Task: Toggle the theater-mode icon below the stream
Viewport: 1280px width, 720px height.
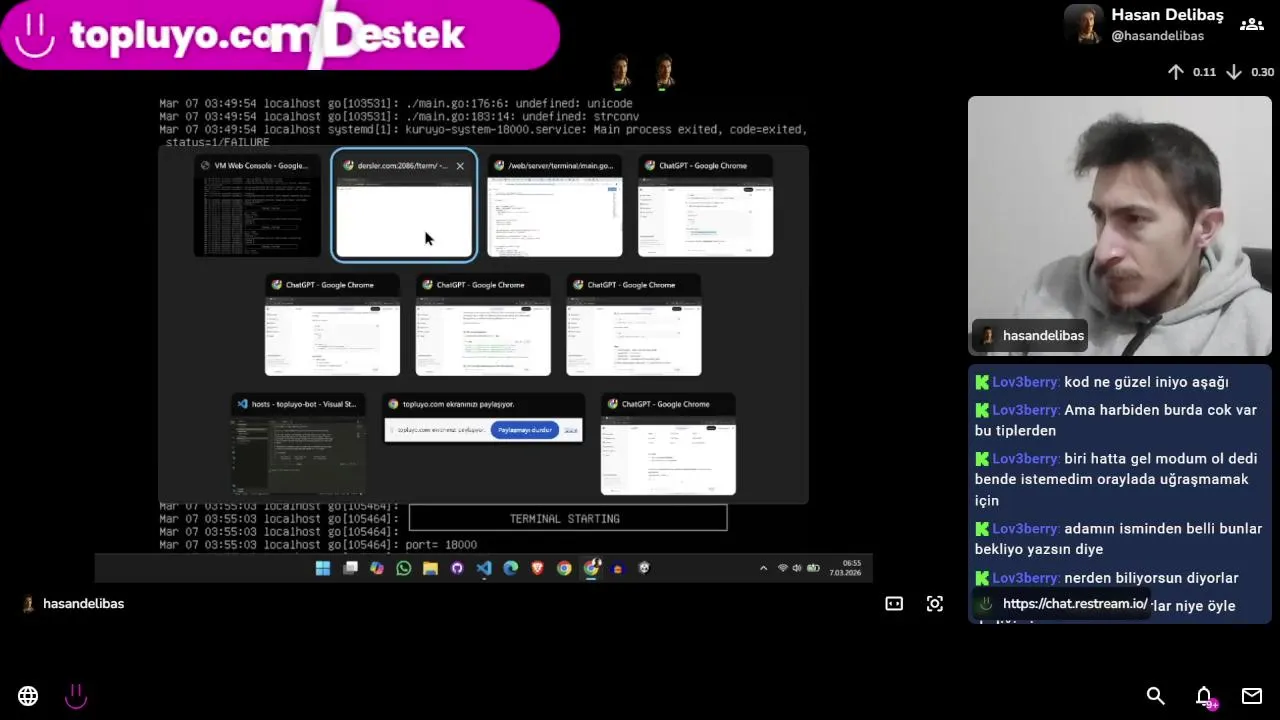Action: point(894,603)
